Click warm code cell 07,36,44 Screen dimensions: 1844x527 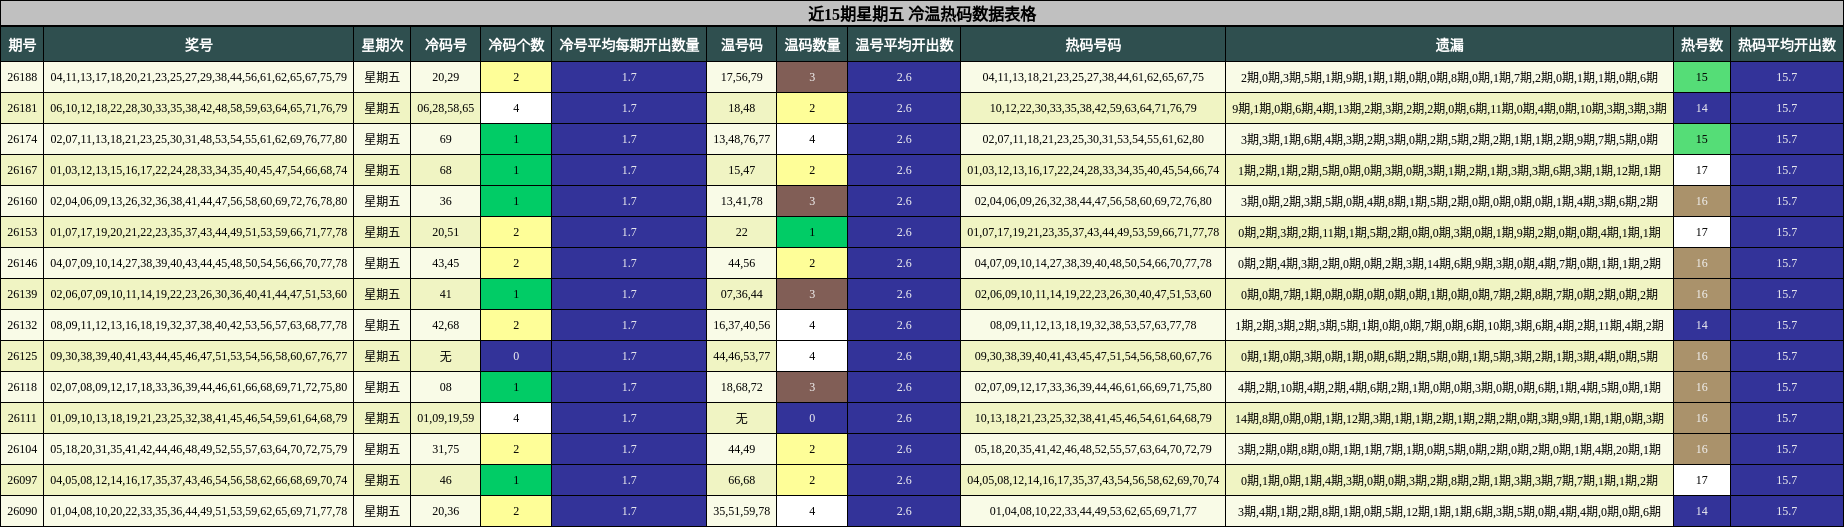point(742,294)
